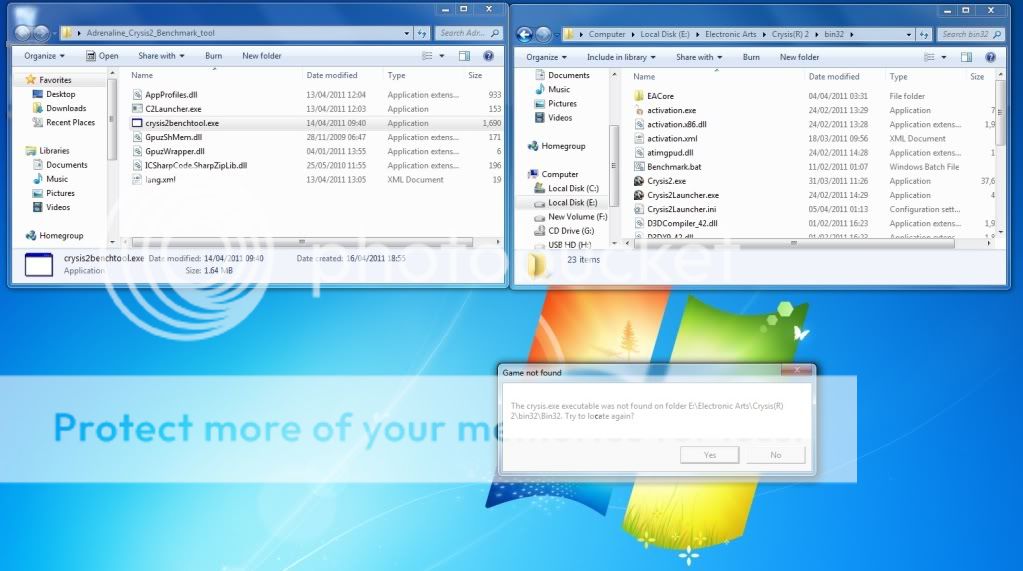The image size is (1023, 571).
Task: Click New folder in bin32 window toolbar
Action: (x=799, y=57)
